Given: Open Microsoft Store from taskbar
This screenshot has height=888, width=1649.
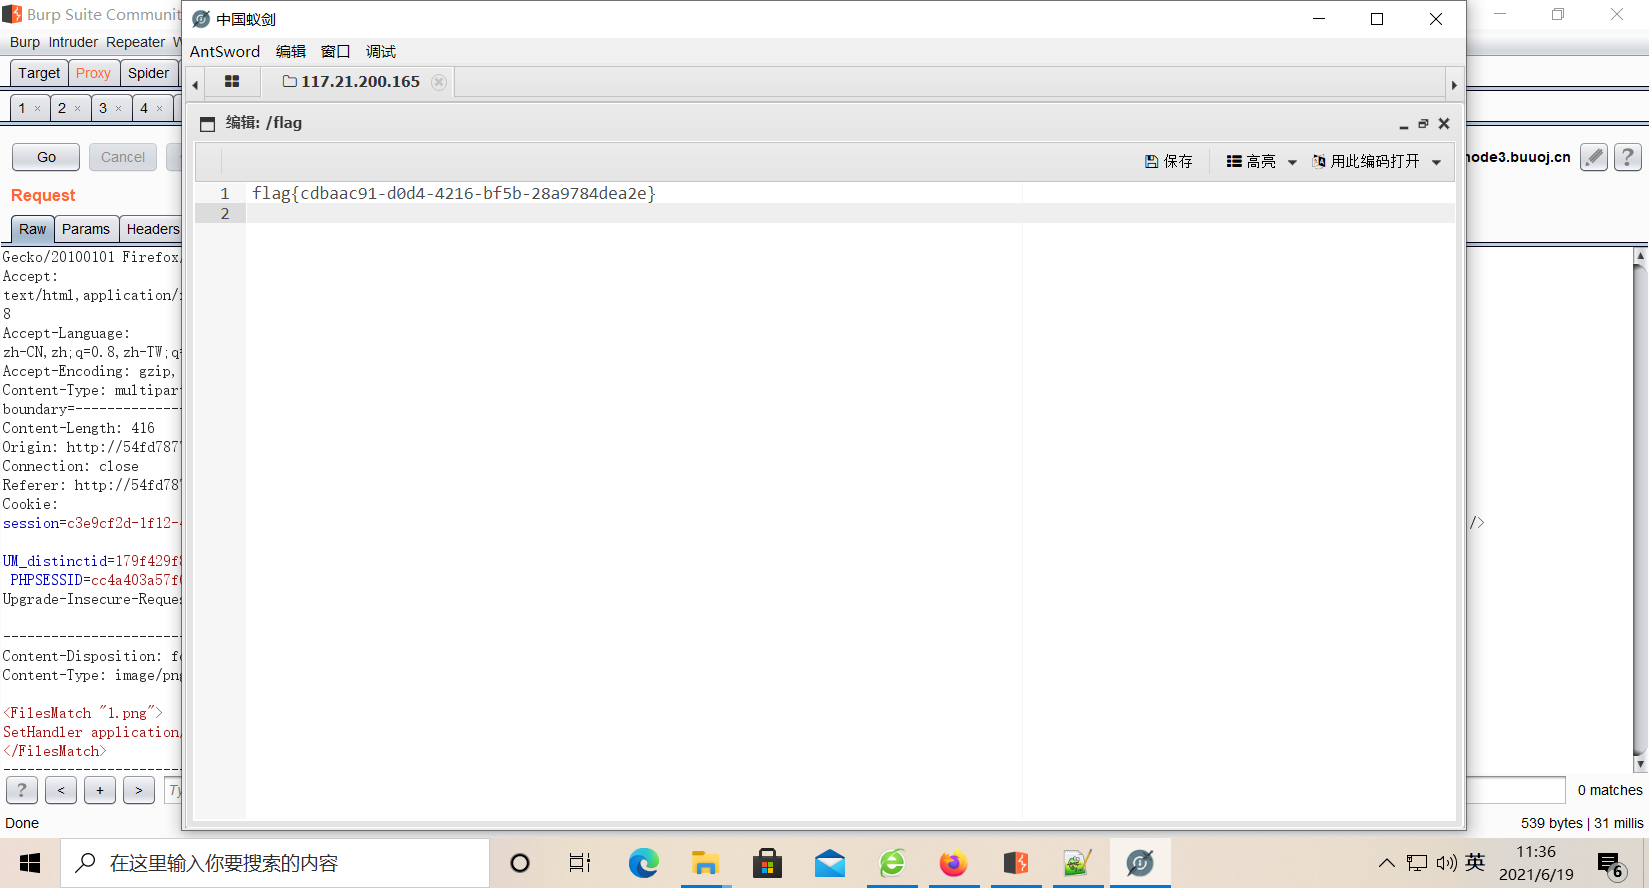Looking at the screenshot, I should [x=767, y=863].
